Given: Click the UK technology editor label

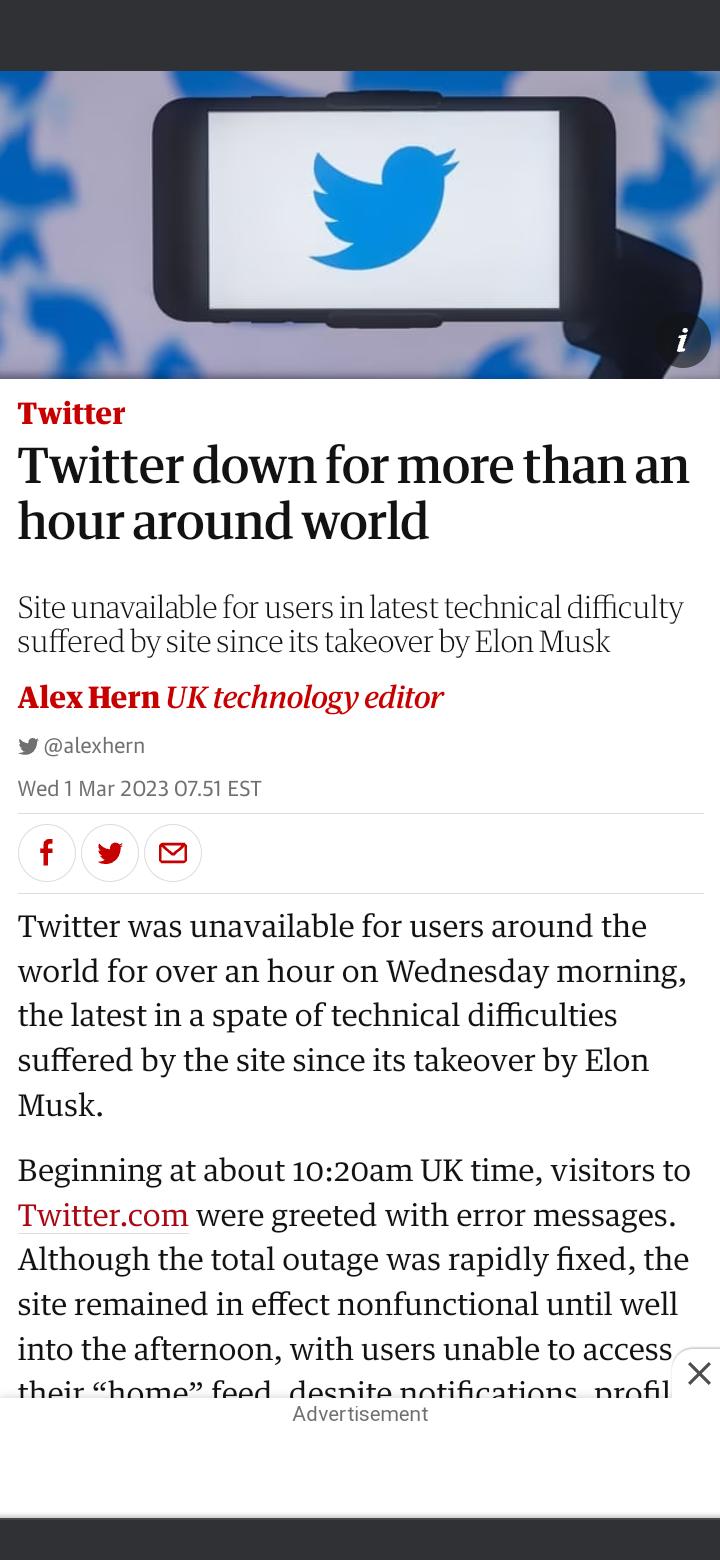Looking at the screenshot, I should click(304, 699).
